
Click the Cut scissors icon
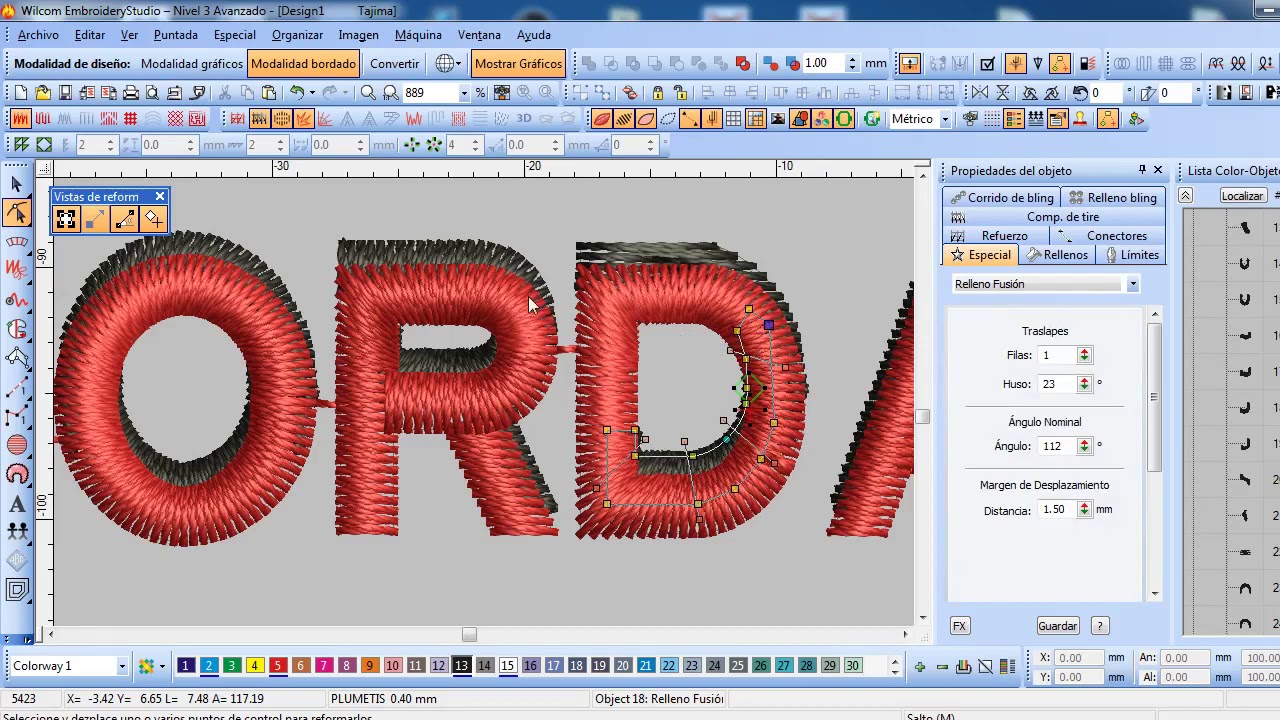224,92
